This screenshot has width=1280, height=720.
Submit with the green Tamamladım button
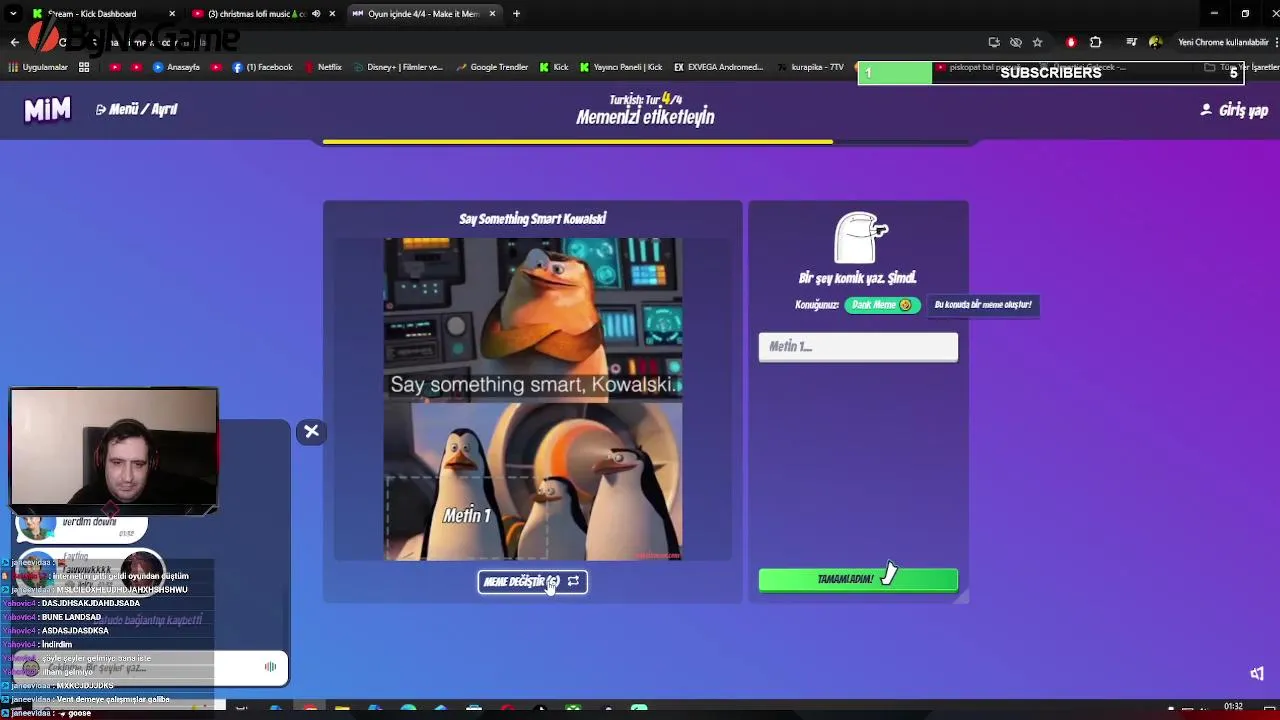click(x=858, y=579)
